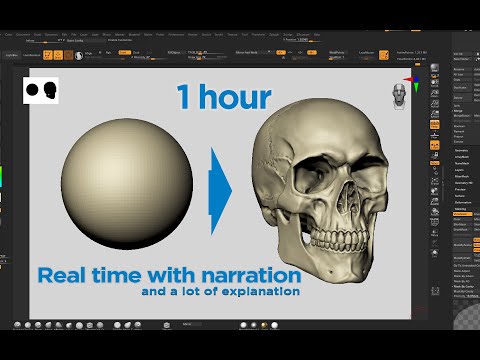Click the orange icon right of LazyMouse
This screenshot has width=480, height=360.
[x=384, y=55]
